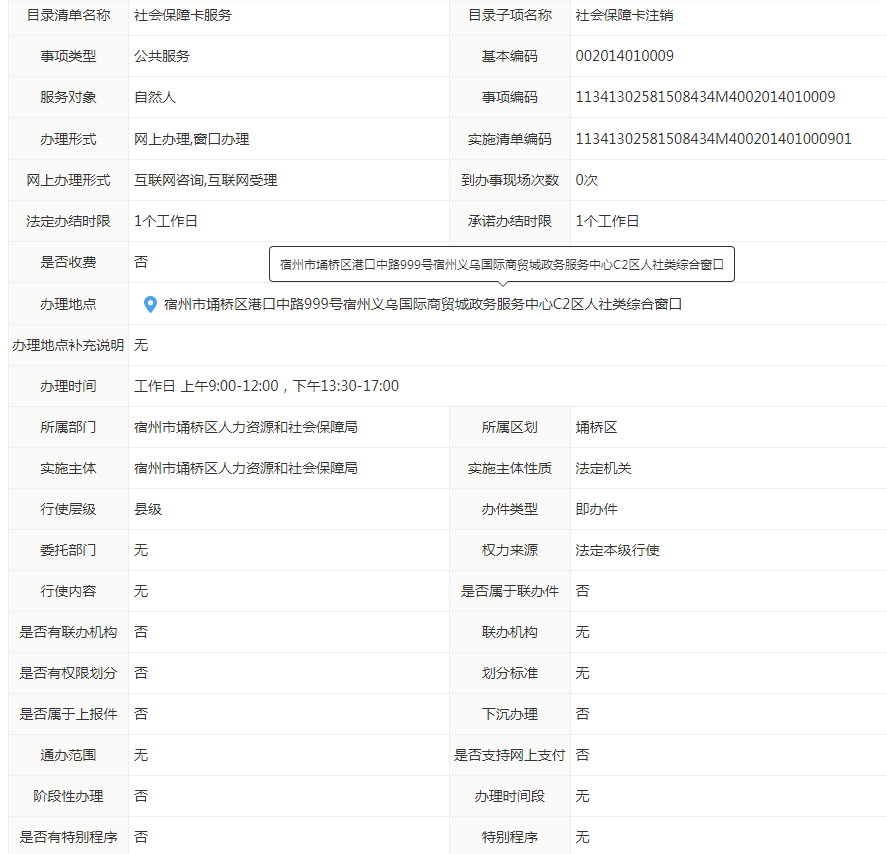Click the 办理时间 working hours text
Viewport: 887px width, 854px height.
pos(266,386)
